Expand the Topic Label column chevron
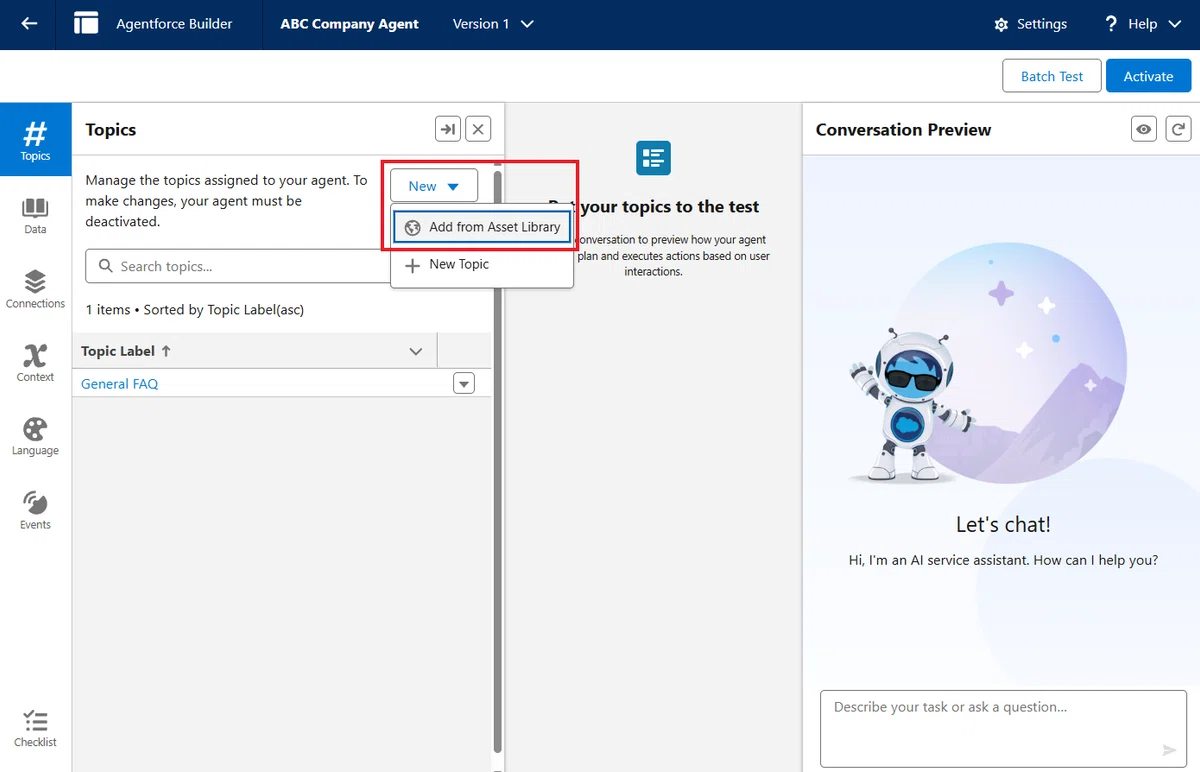This screenshot has width=1200, height=772. [417, 351]
